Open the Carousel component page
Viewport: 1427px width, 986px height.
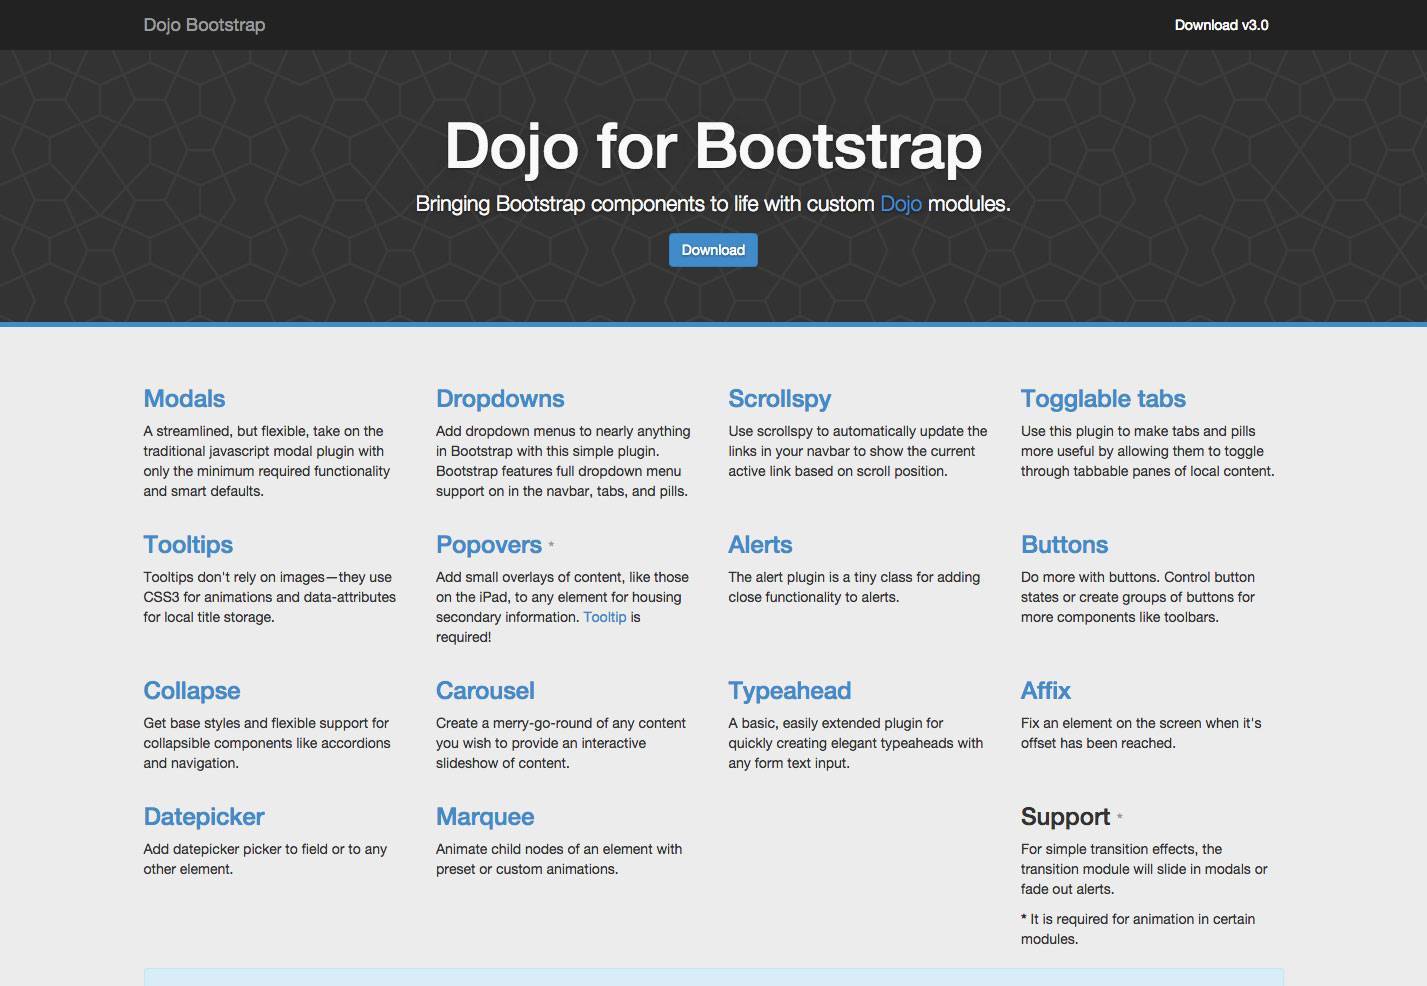pyautogui.click(x=485, y=690)
